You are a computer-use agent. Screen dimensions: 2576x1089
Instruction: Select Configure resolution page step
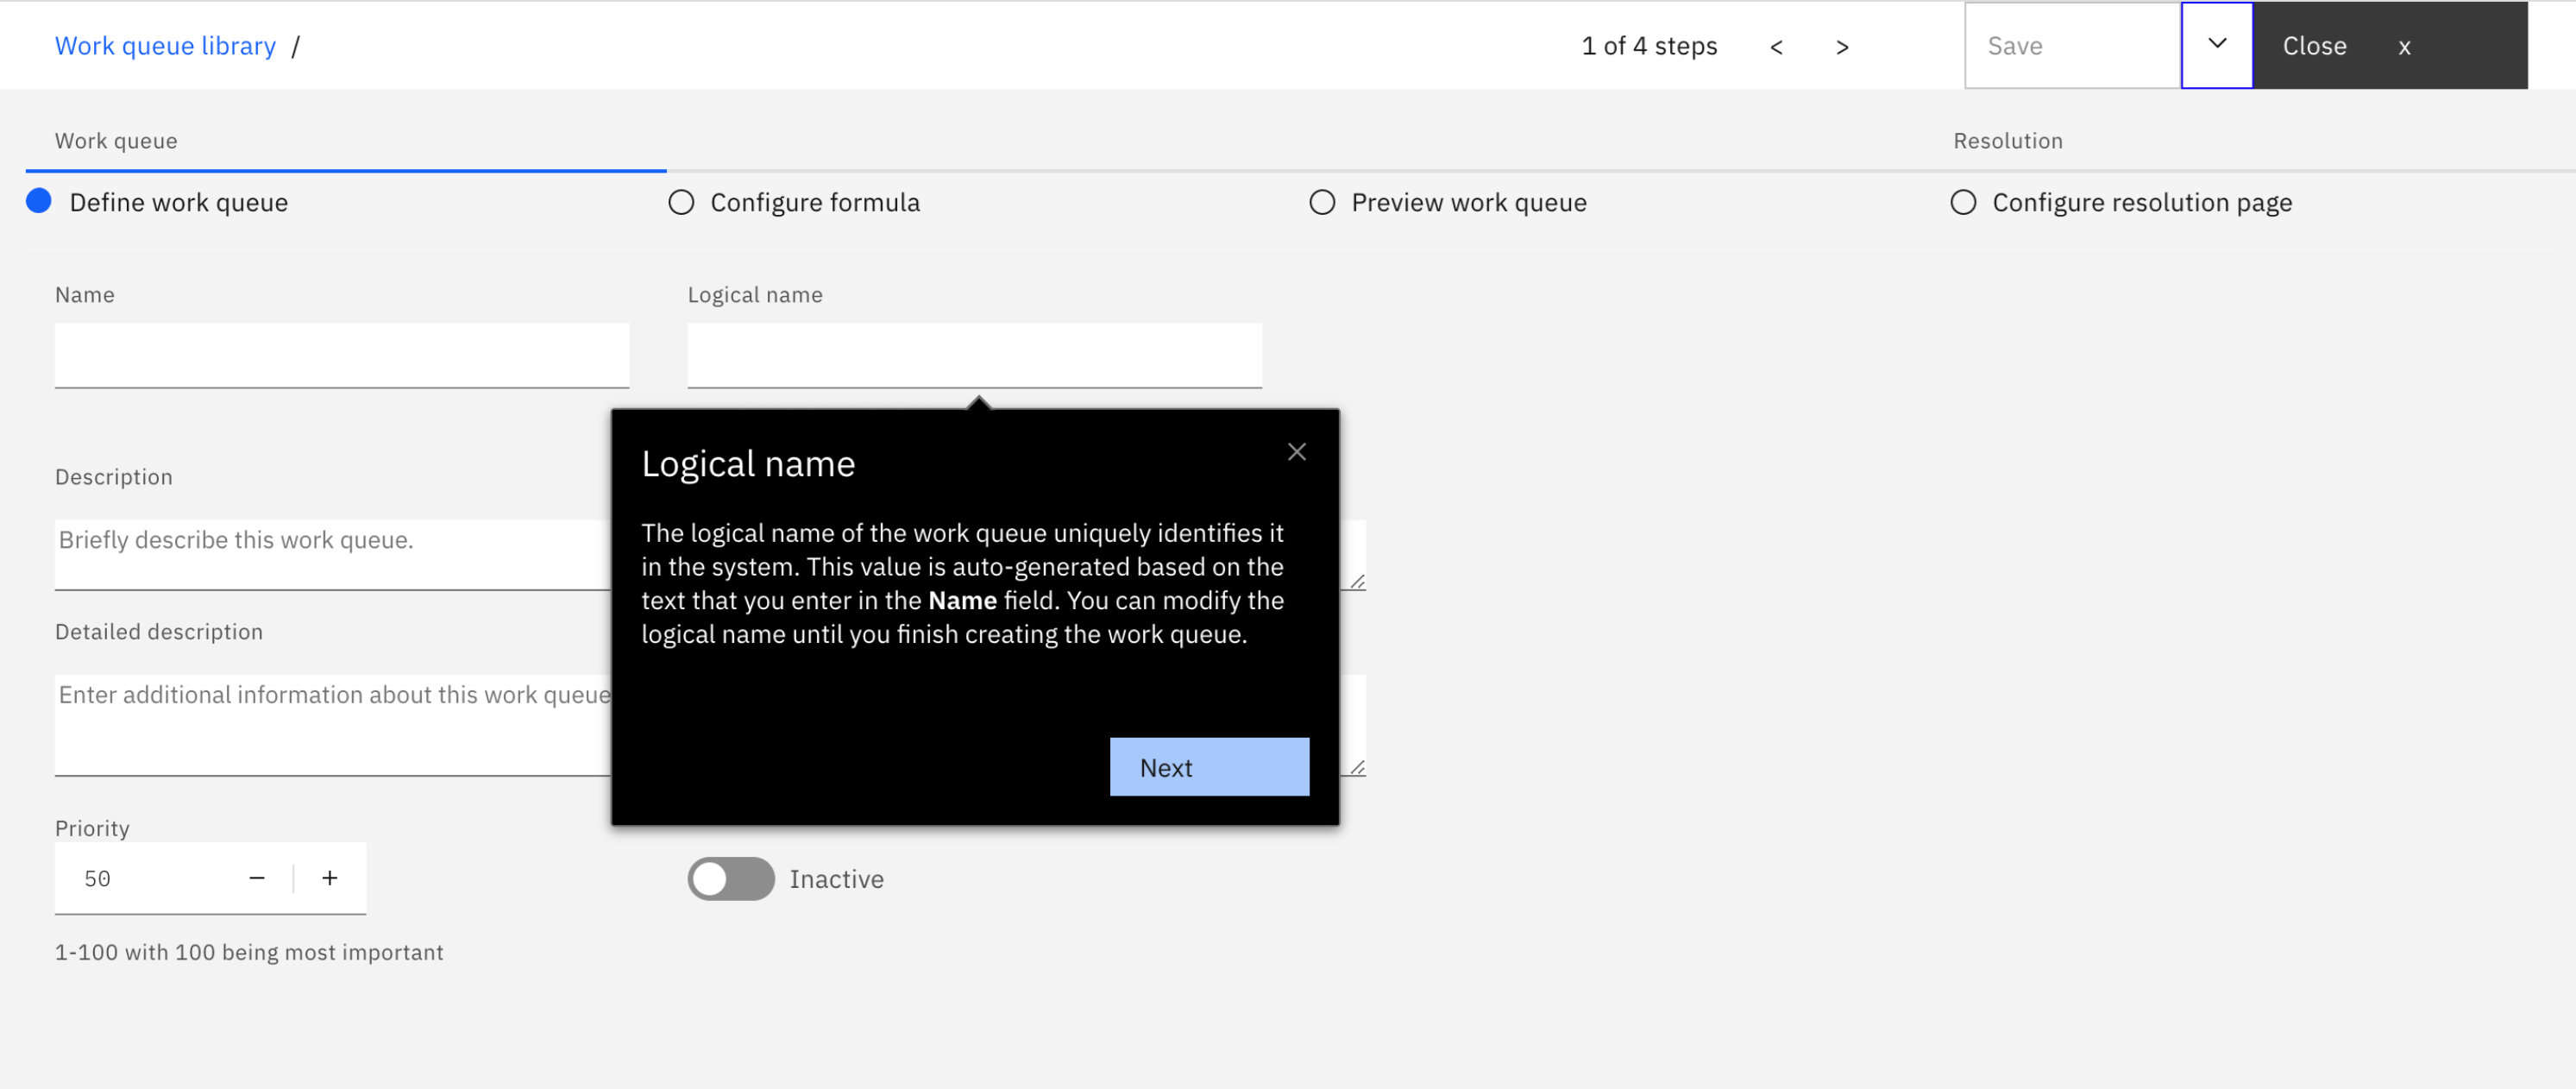pos(2140,202)
